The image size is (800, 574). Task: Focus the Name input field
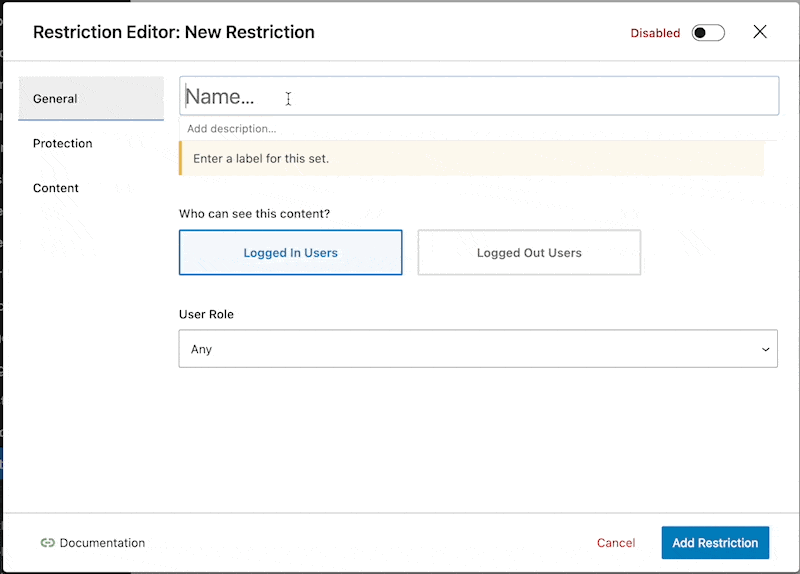coord(479,96)
